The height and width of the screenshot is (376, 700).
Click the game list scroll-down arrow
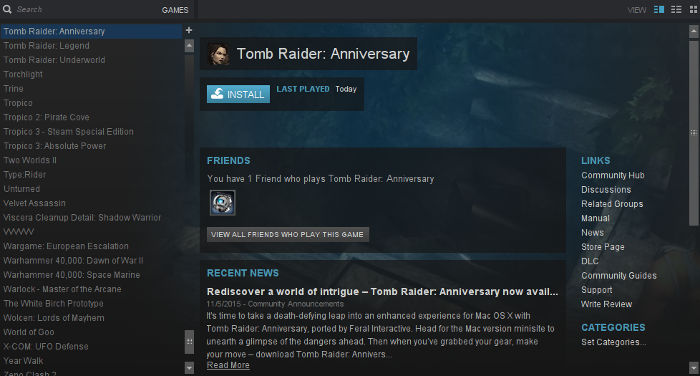click(x=189, y=368)
